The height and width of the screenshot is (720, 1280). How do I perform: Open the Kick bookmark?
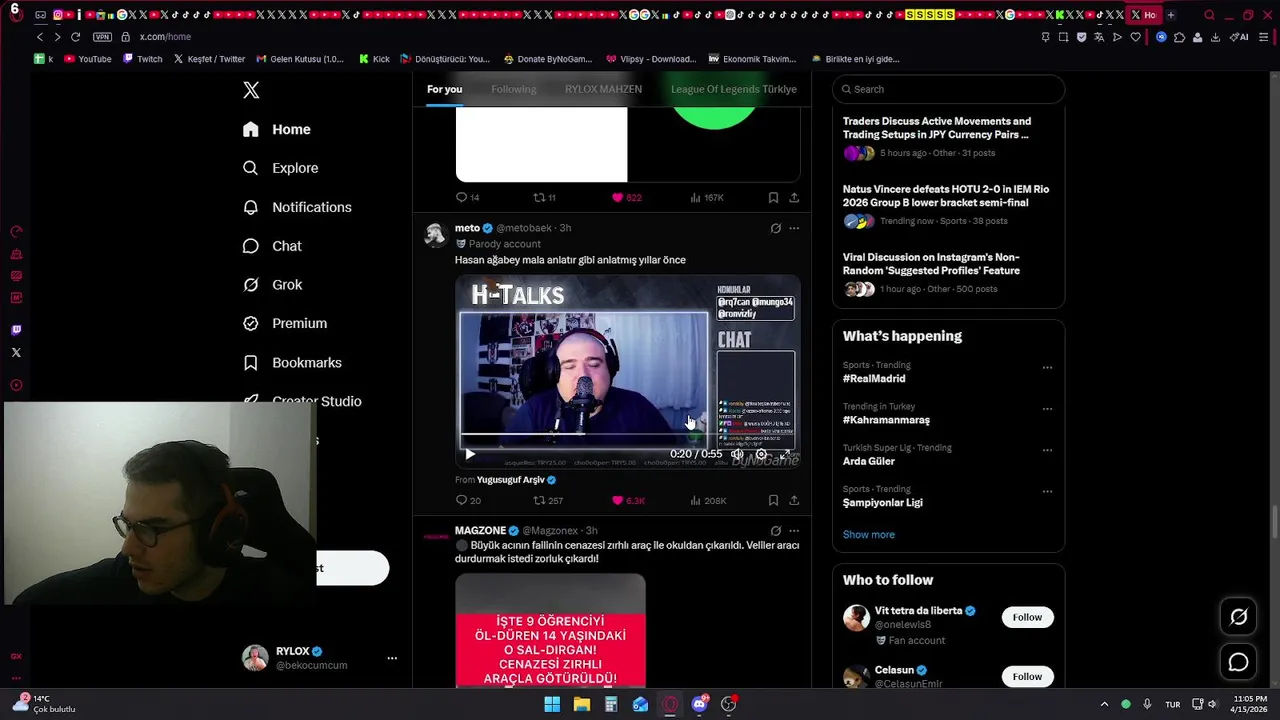374,59
